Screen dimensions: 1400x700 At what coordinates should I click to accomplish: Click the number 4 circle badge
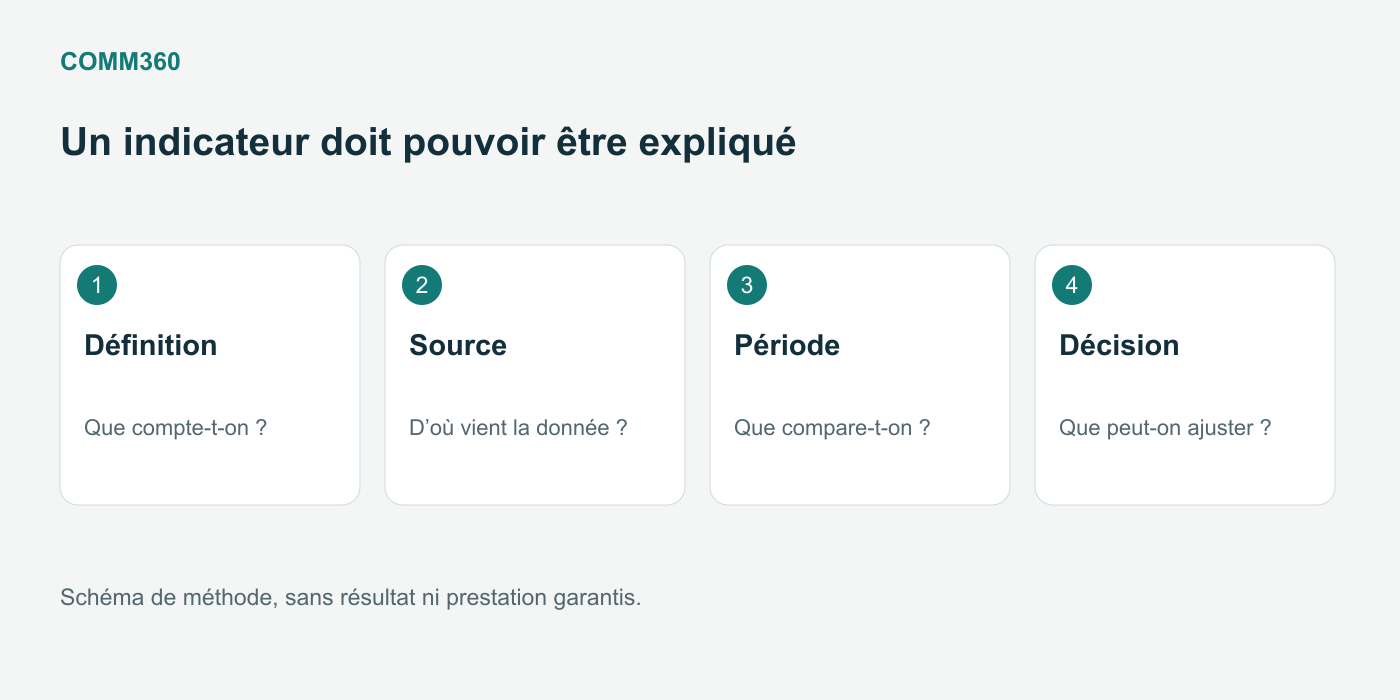1072,285
